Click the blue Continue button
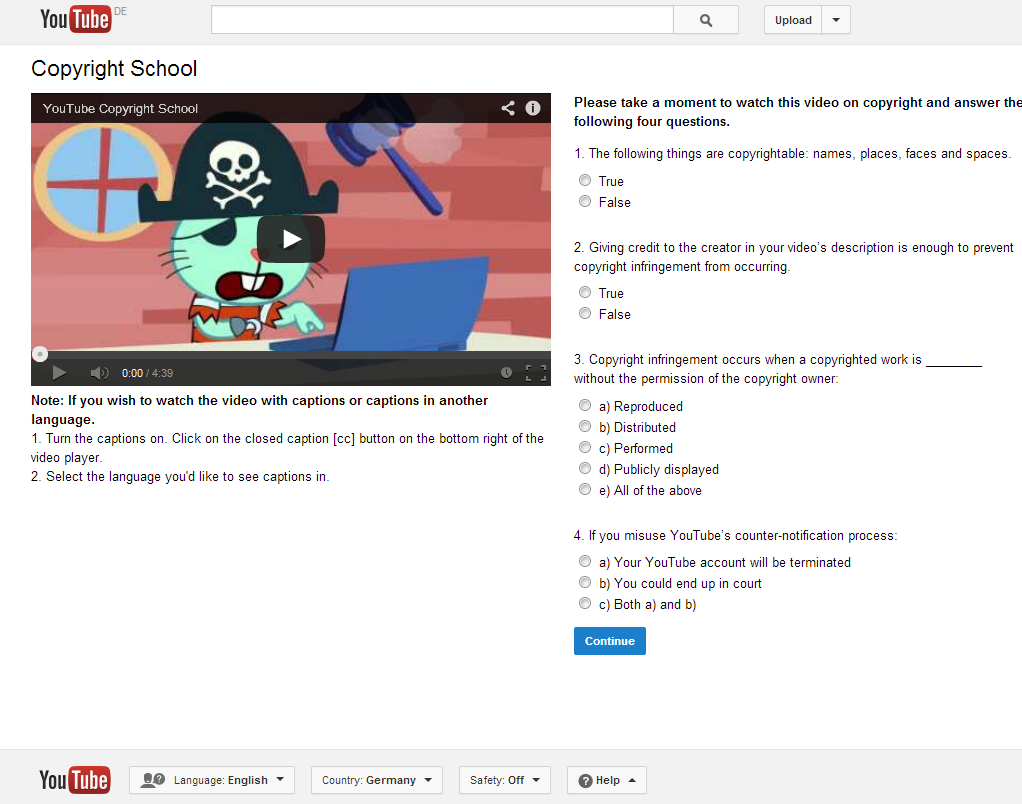This screenshot has height=804, width=1022. (x=609, y=641)
